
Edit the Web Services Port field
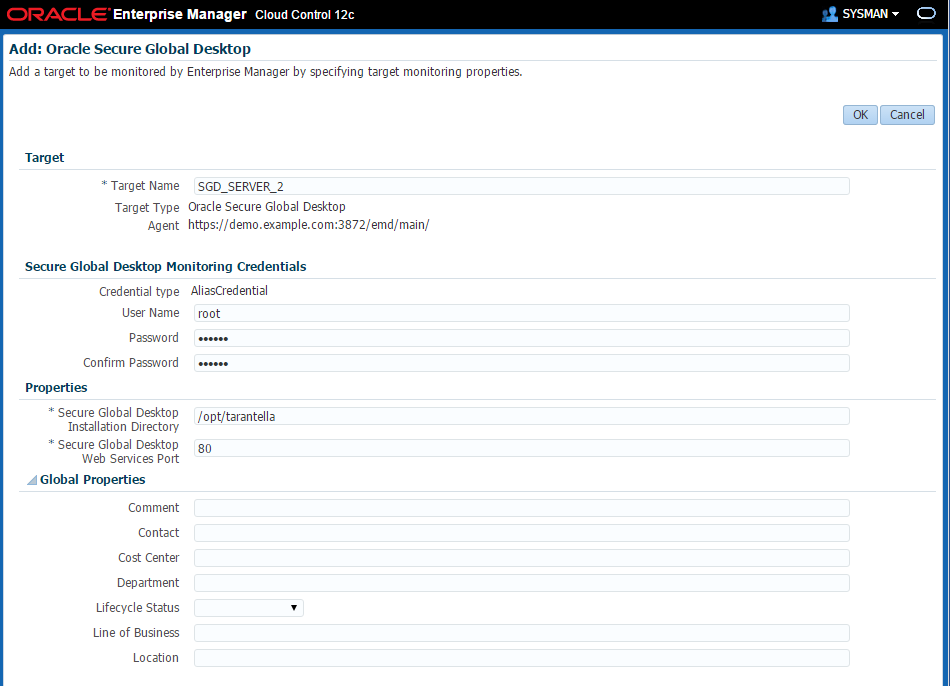(x=522, y=448)
